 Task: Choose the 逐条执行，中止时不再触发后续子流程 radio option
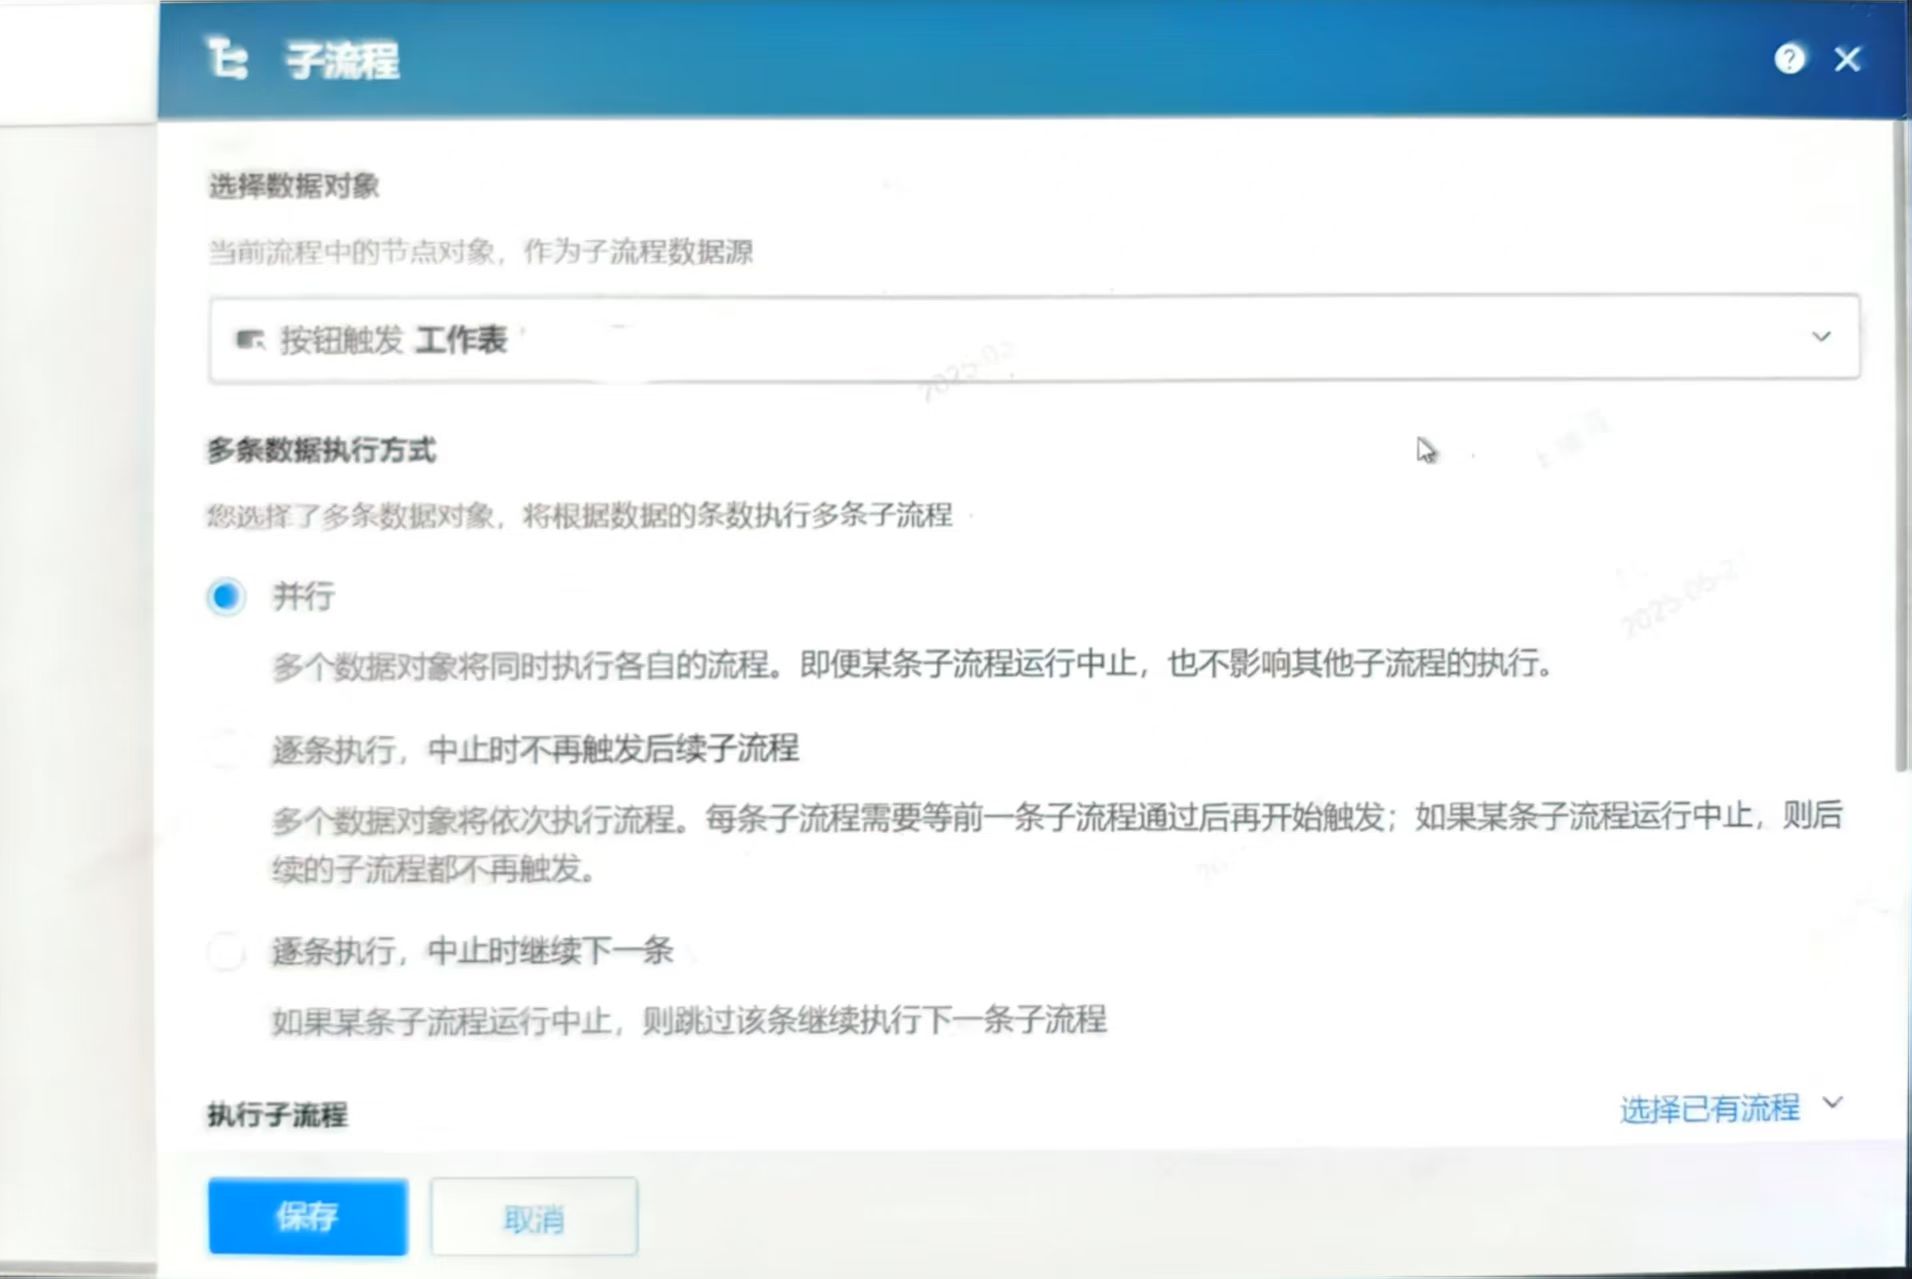pos(226,749)
